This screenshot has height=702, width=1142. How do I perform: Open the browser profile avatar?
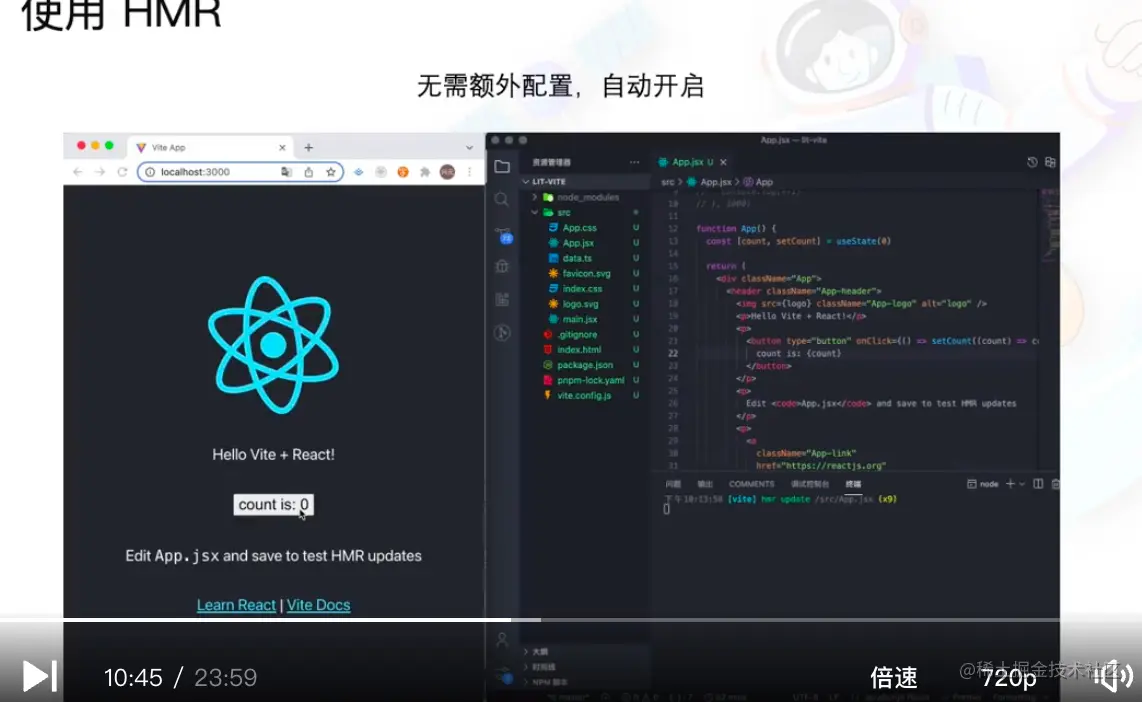point(447,172)
